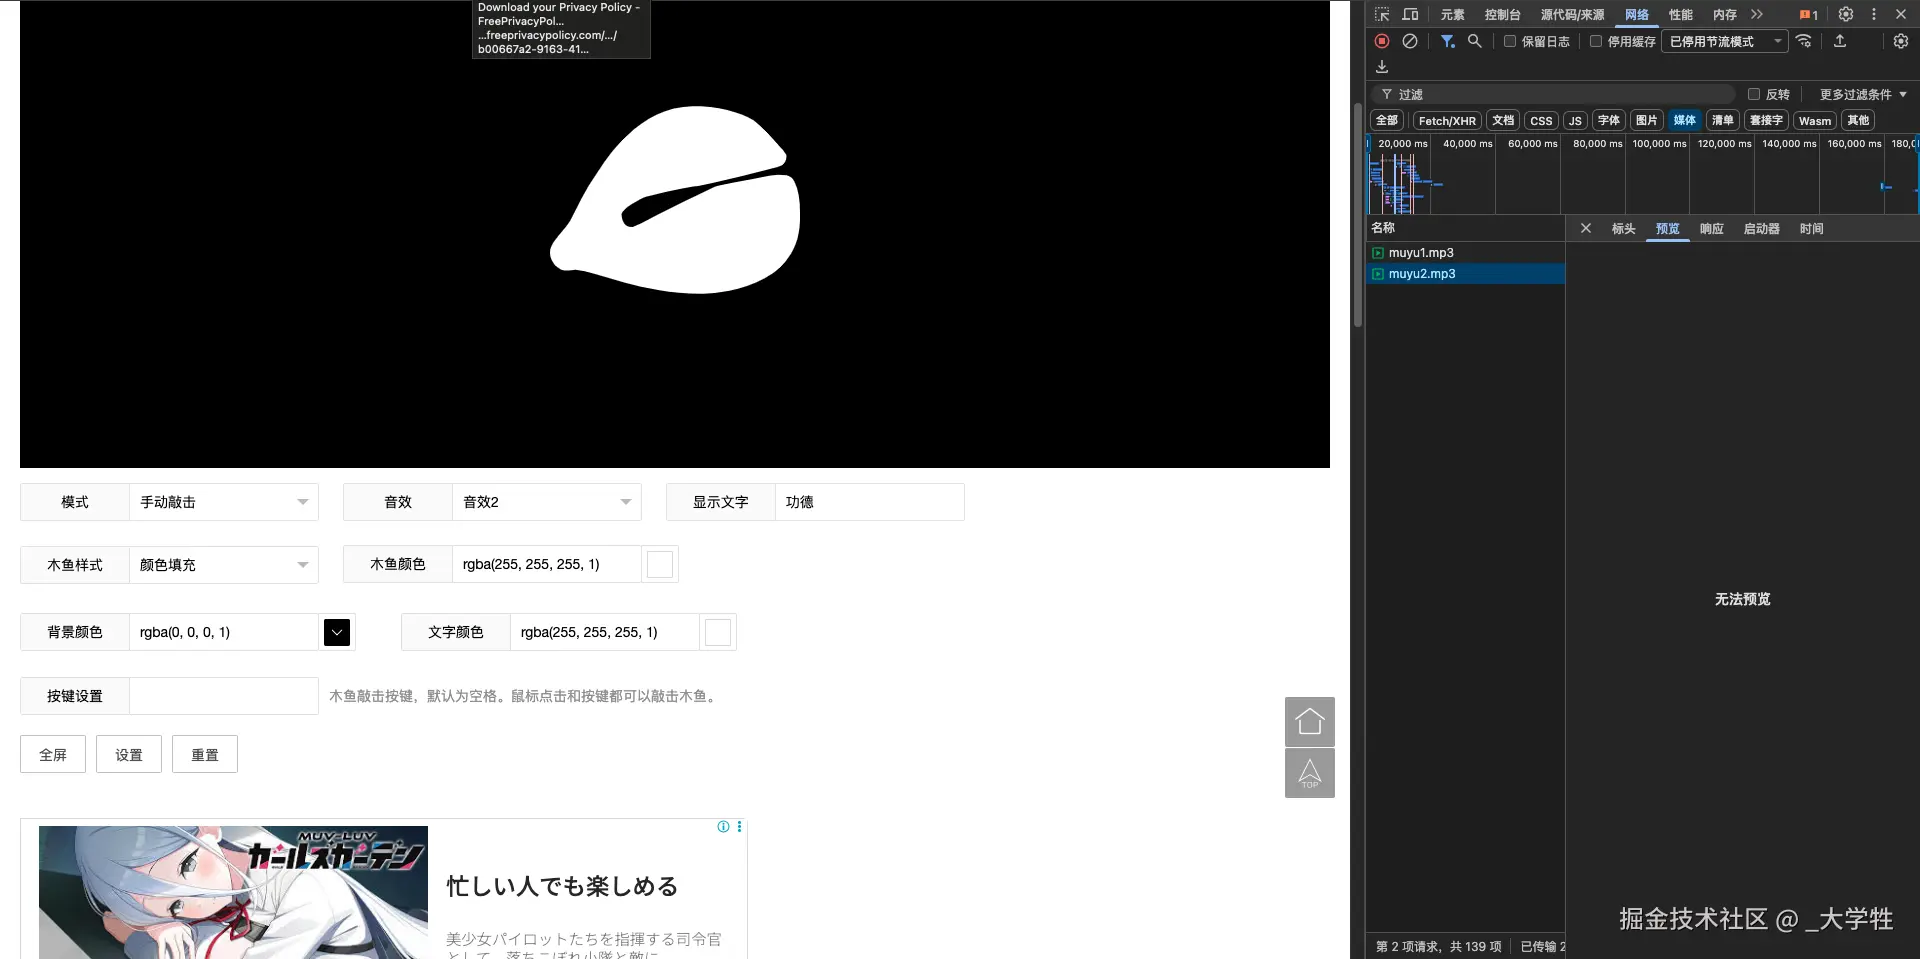Enable the 停用缓存 checkbox
The image size is (1920, 959).
click(1596, 41)
